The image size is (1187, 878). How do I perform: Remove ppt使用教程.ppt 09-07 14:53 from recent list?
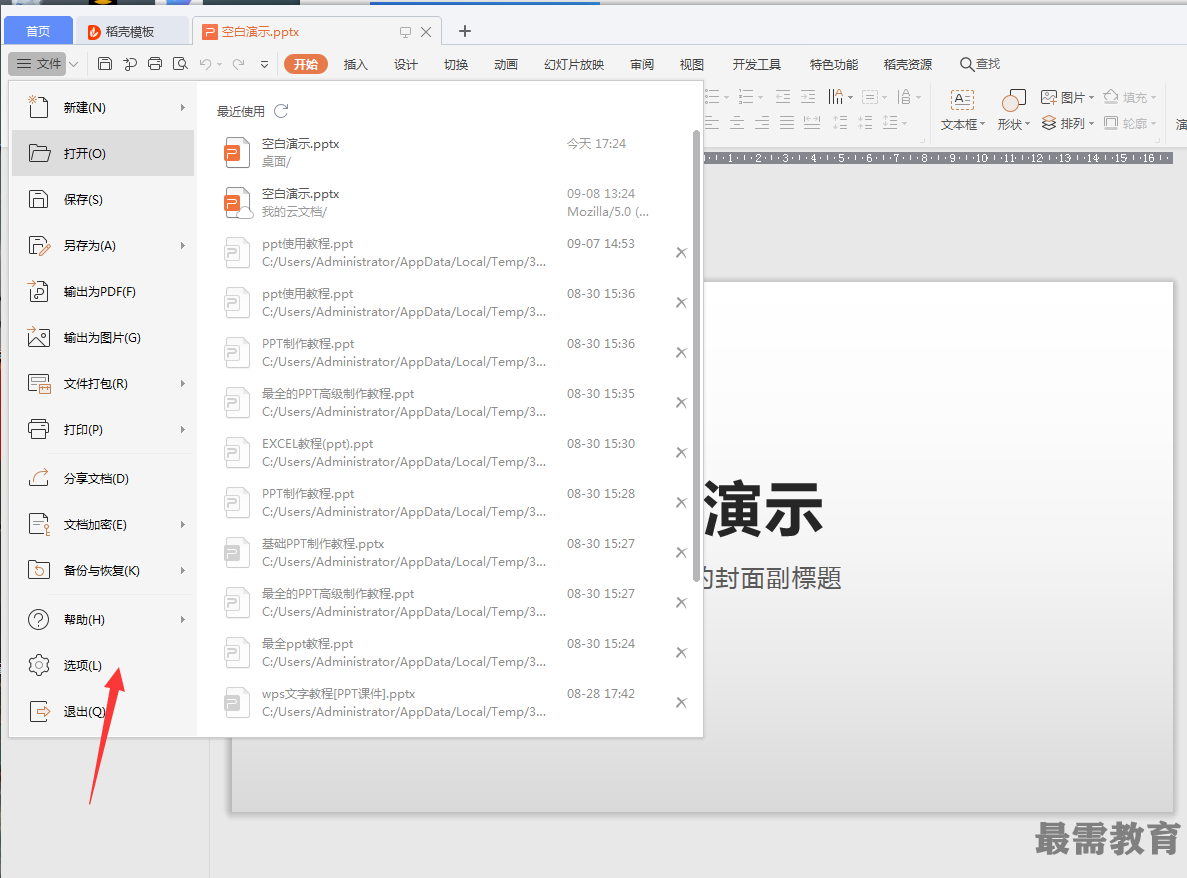point(681,253)
